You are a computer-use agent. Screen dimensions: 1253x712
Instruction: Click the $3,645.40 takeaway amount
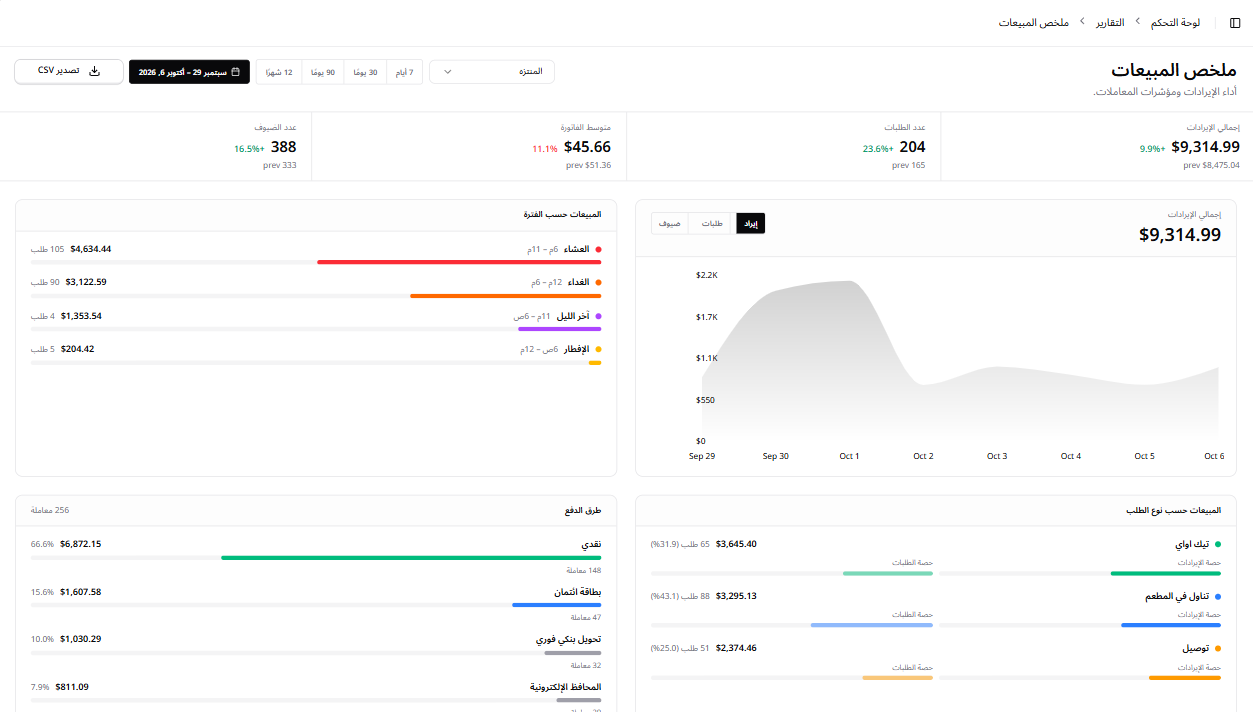[x=736, y=544]
